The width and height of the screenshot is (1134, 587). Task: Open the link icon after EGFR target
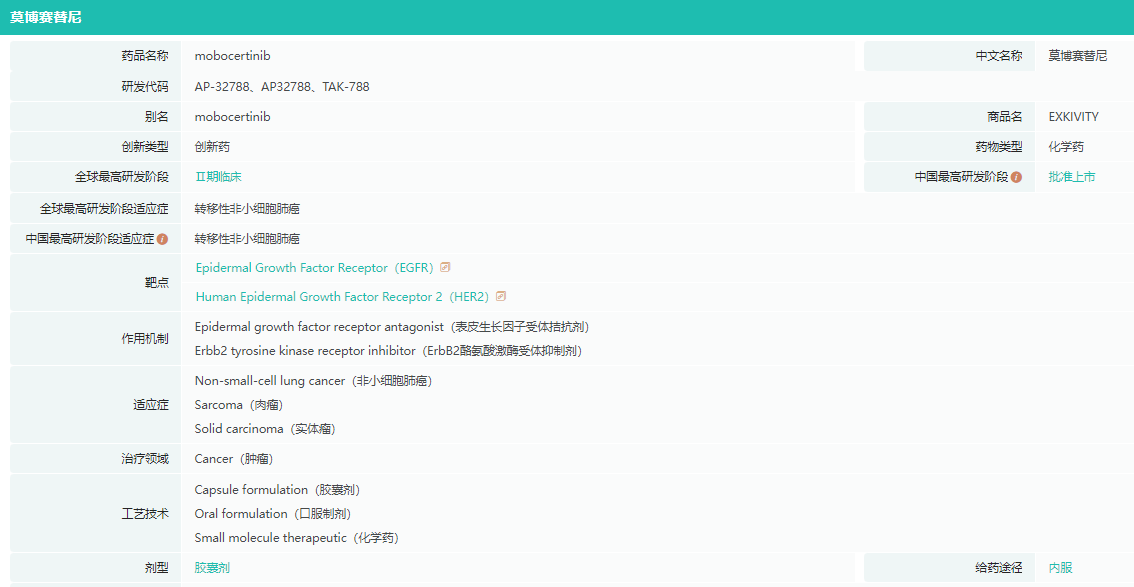[445, 267]
